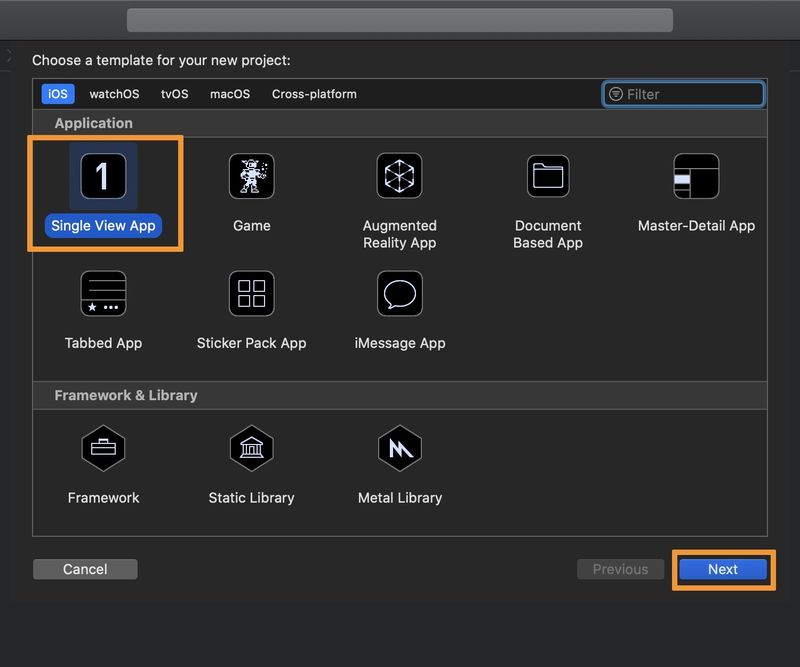Switch to the watchOS tab

coord(114,94)
